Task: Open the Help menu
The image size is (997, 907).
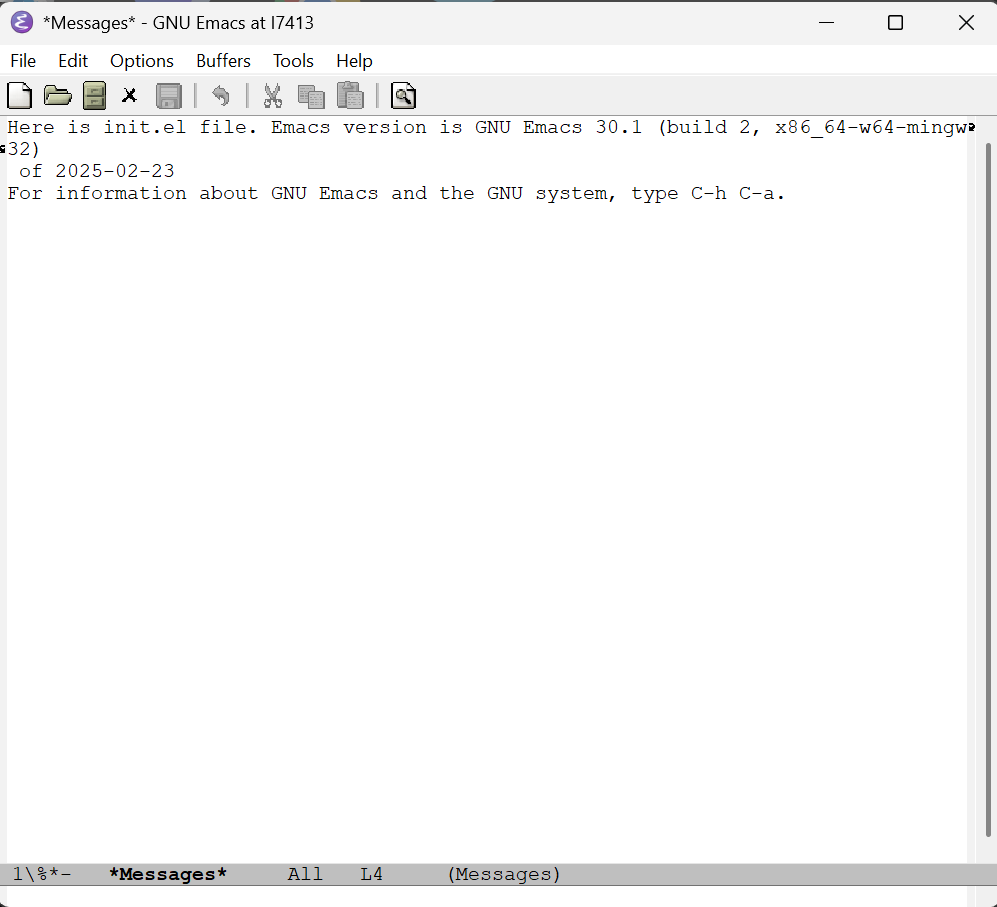Action: [354, 61]
